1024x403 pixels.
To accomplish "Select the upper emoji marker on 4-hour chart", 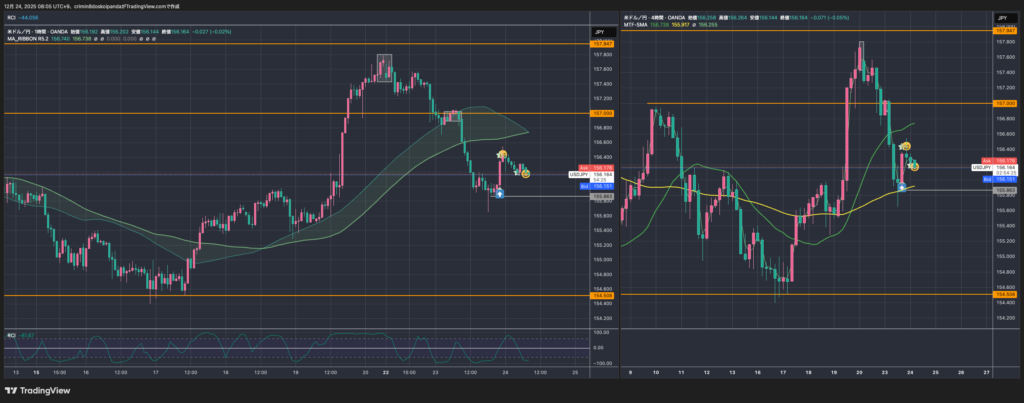I will [x=905, y=147].
